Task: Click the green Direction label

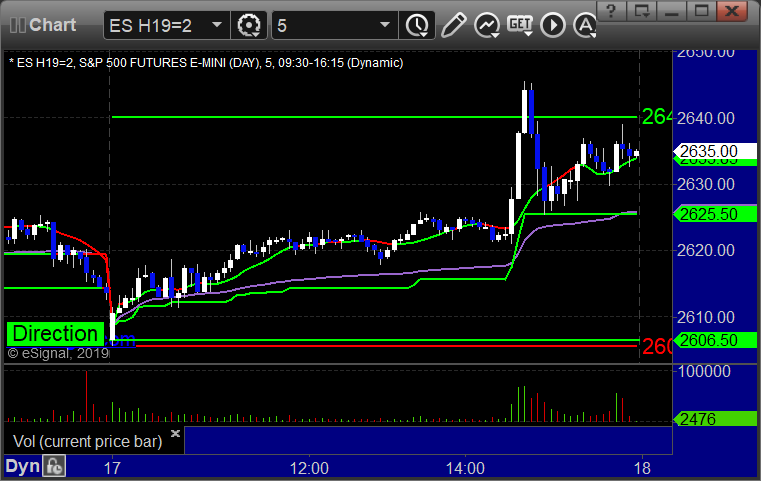Action: click(55, 334)
